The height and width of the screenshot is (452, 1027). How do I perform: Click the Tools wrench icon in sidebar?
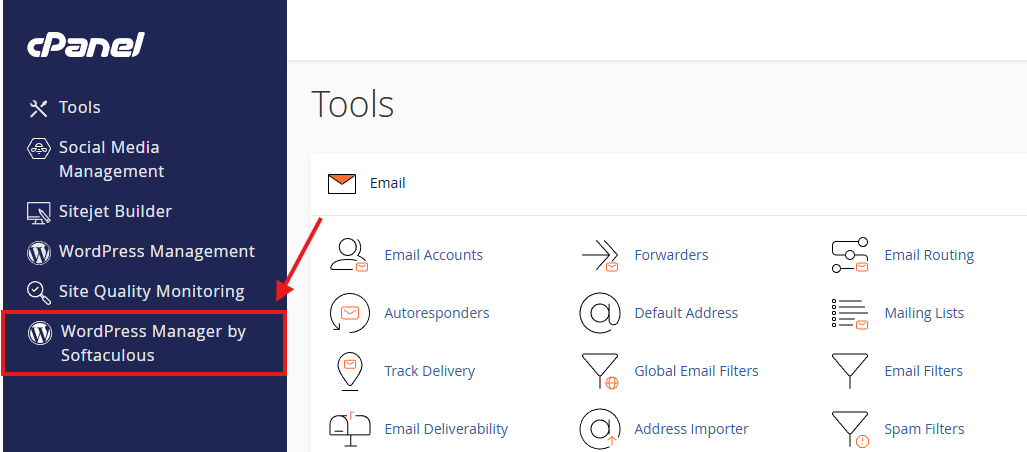click(39, 108)
